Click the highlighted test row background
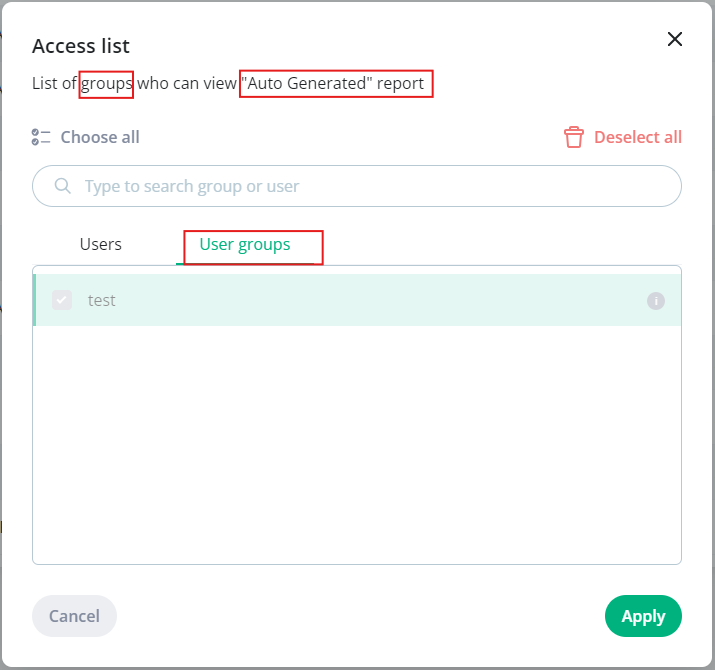This screenshot has width=715, height=670. 358,300
